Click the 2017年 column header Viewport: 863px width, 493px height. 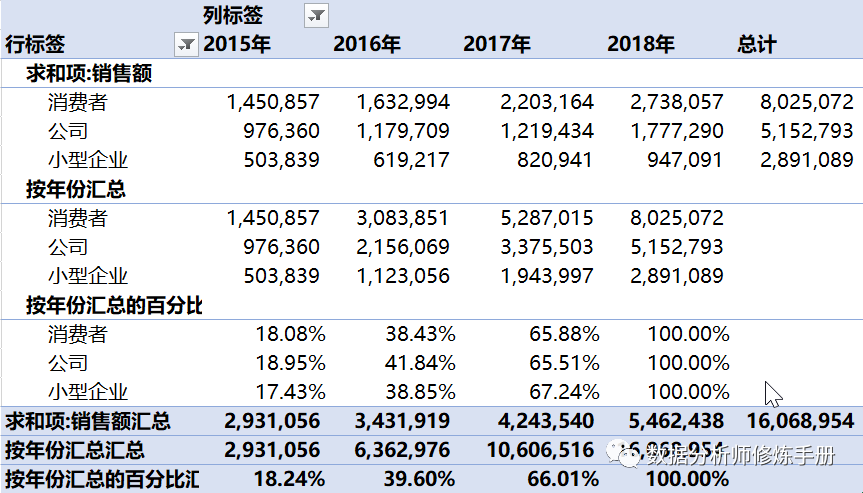(496, 44)
